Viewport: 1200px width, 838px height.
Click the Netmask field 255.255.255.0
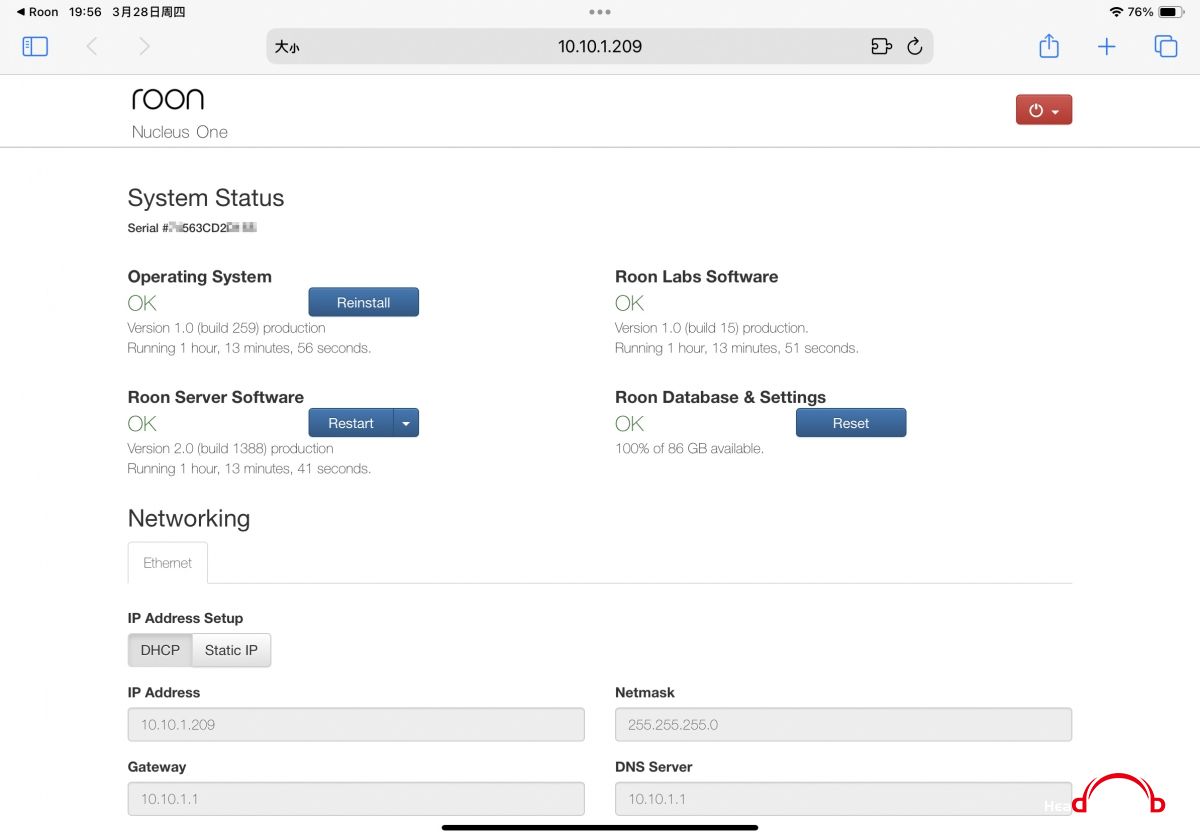pyautogui.click(x=843, y=725)
